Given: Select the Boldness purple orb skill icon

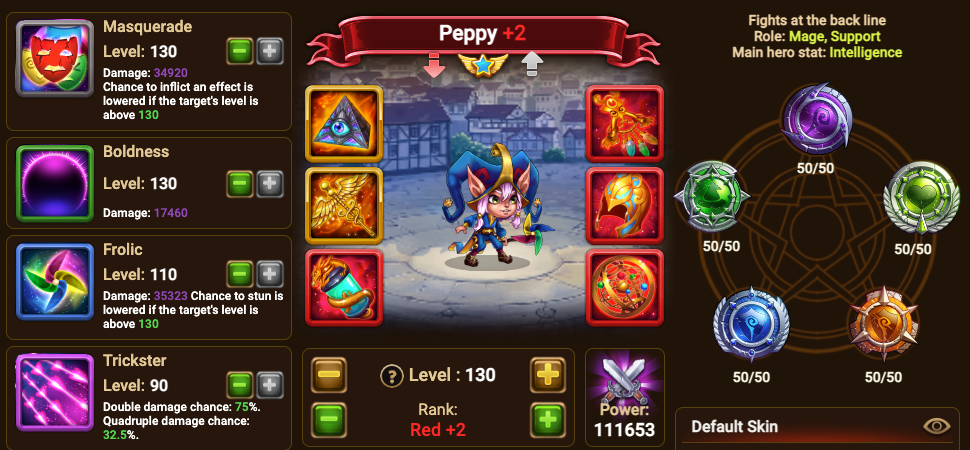Looking at the screenshot, I should pyautogui.click(x=54, y=183).
